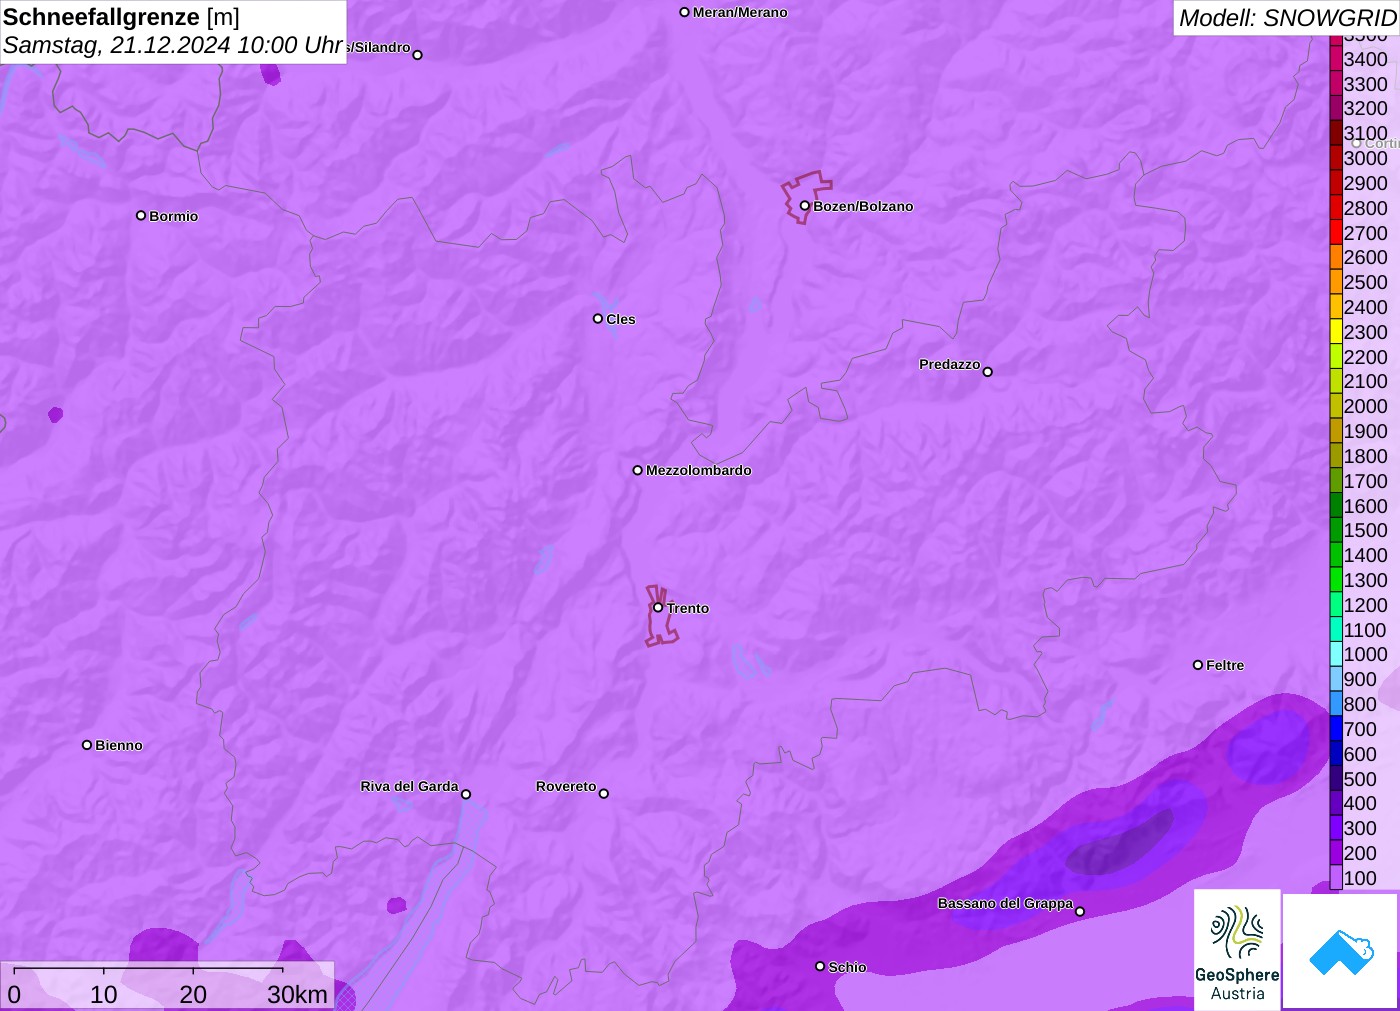Viewport: 1400px width, 1011px height.
Task: Click the Bassano del Grappa label
Action: click(x=1005, y=903)
